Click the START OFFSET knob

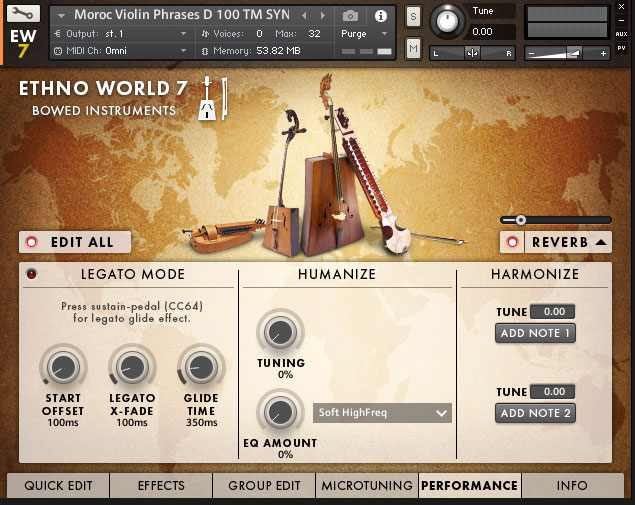point(63,367)
